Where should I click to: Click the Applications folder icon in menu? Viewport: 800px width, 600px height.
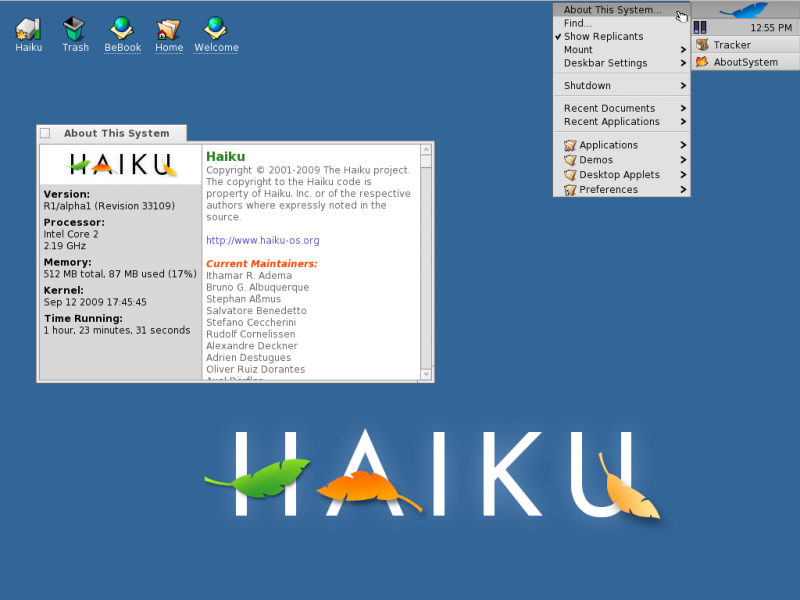click(570, 145)
